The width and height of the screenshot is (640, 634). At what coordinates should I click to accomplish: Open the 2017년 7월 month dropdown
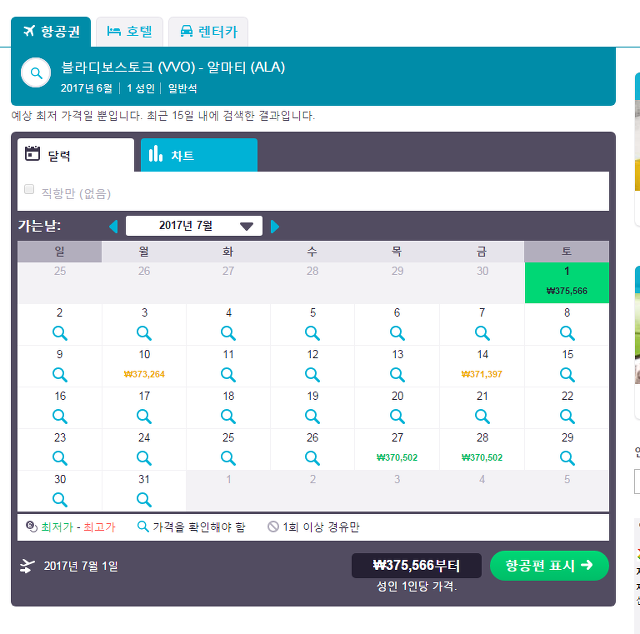click(x=194, y=226)
